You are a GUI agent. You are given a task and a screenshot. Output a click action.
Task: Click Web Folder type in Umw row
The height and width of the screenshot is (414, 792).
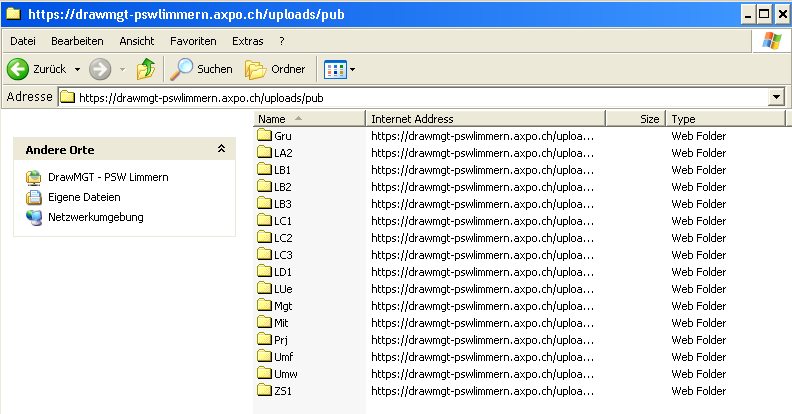click(699, 374)
